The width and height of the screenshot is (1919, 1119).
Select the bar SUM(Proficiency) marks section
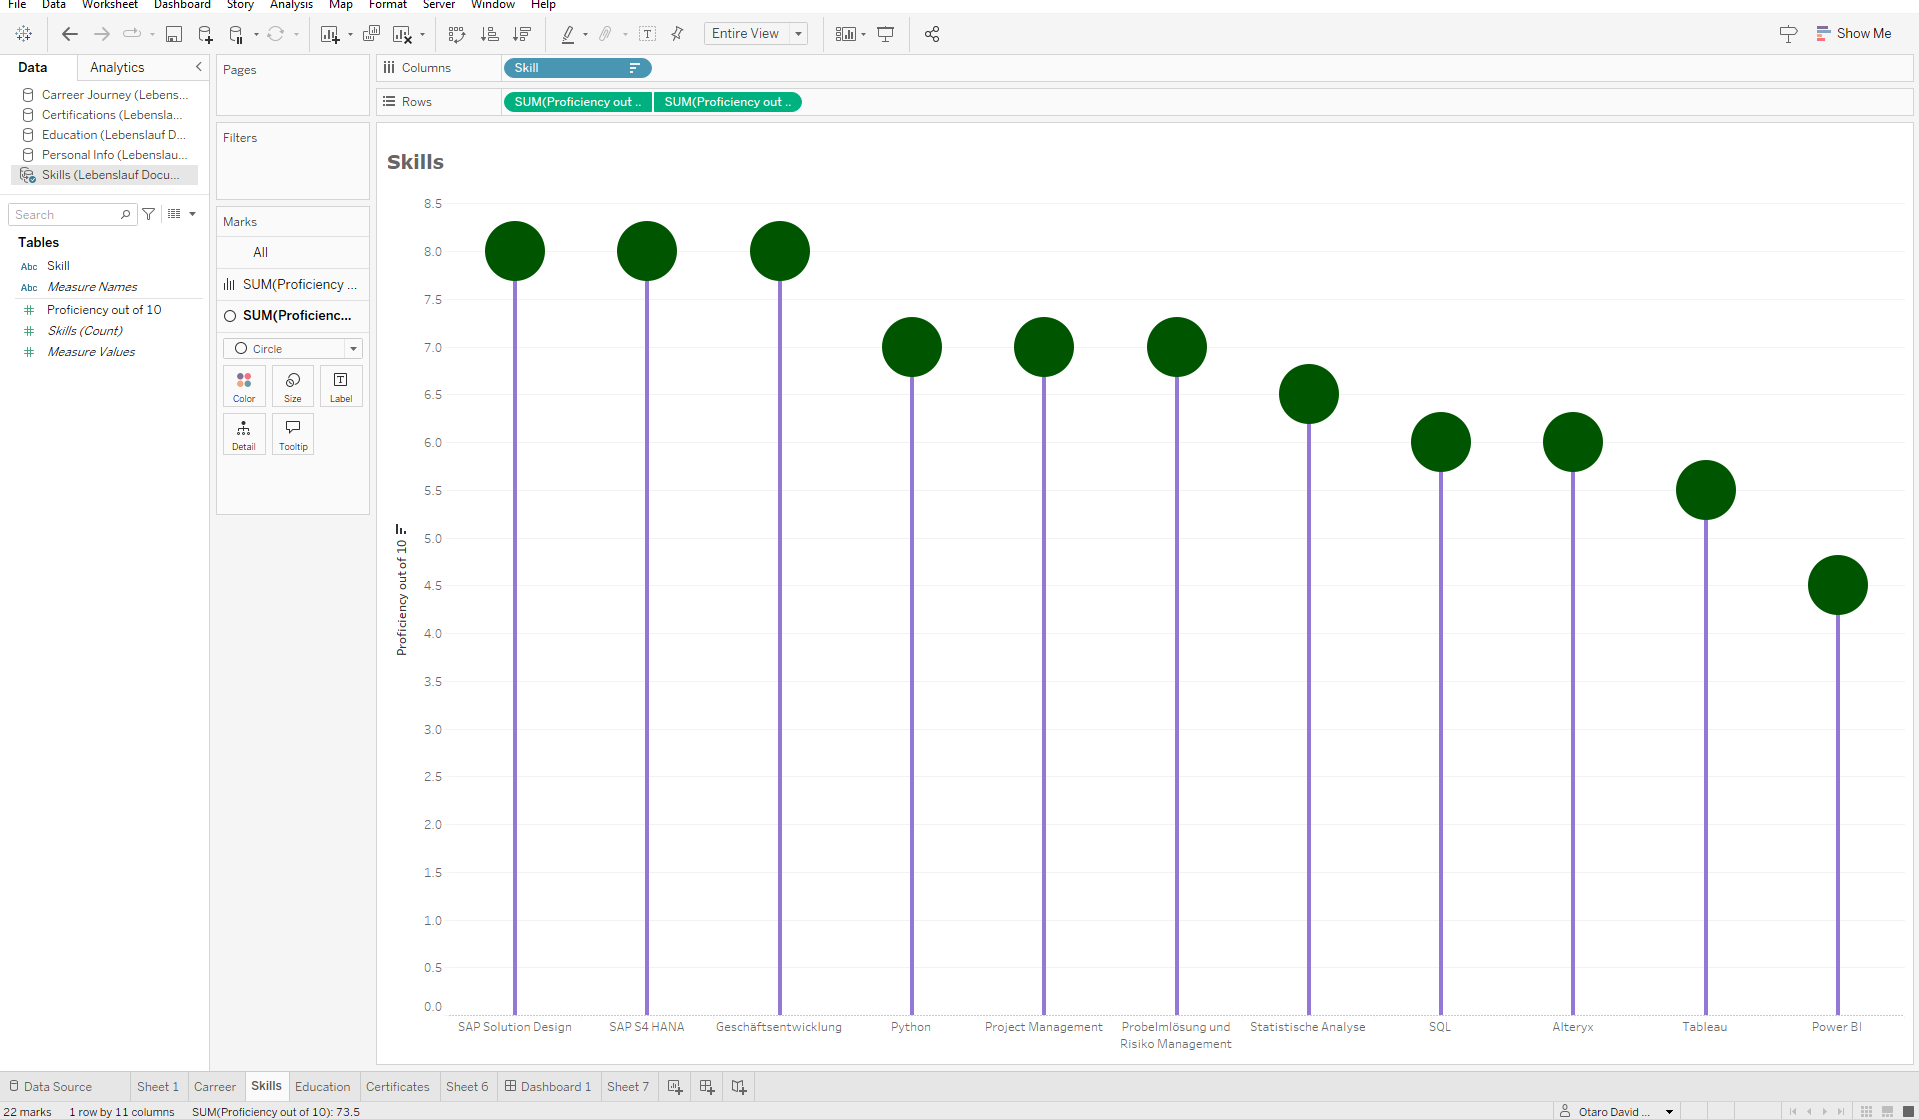[x=292, y=284]
